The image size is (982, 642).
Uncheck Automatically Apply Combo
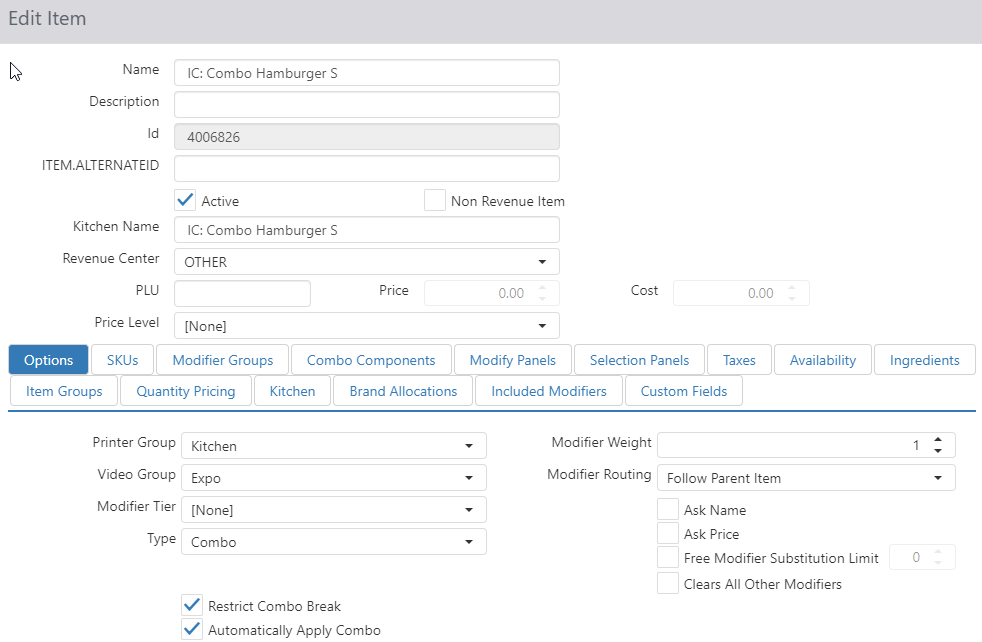192,629
